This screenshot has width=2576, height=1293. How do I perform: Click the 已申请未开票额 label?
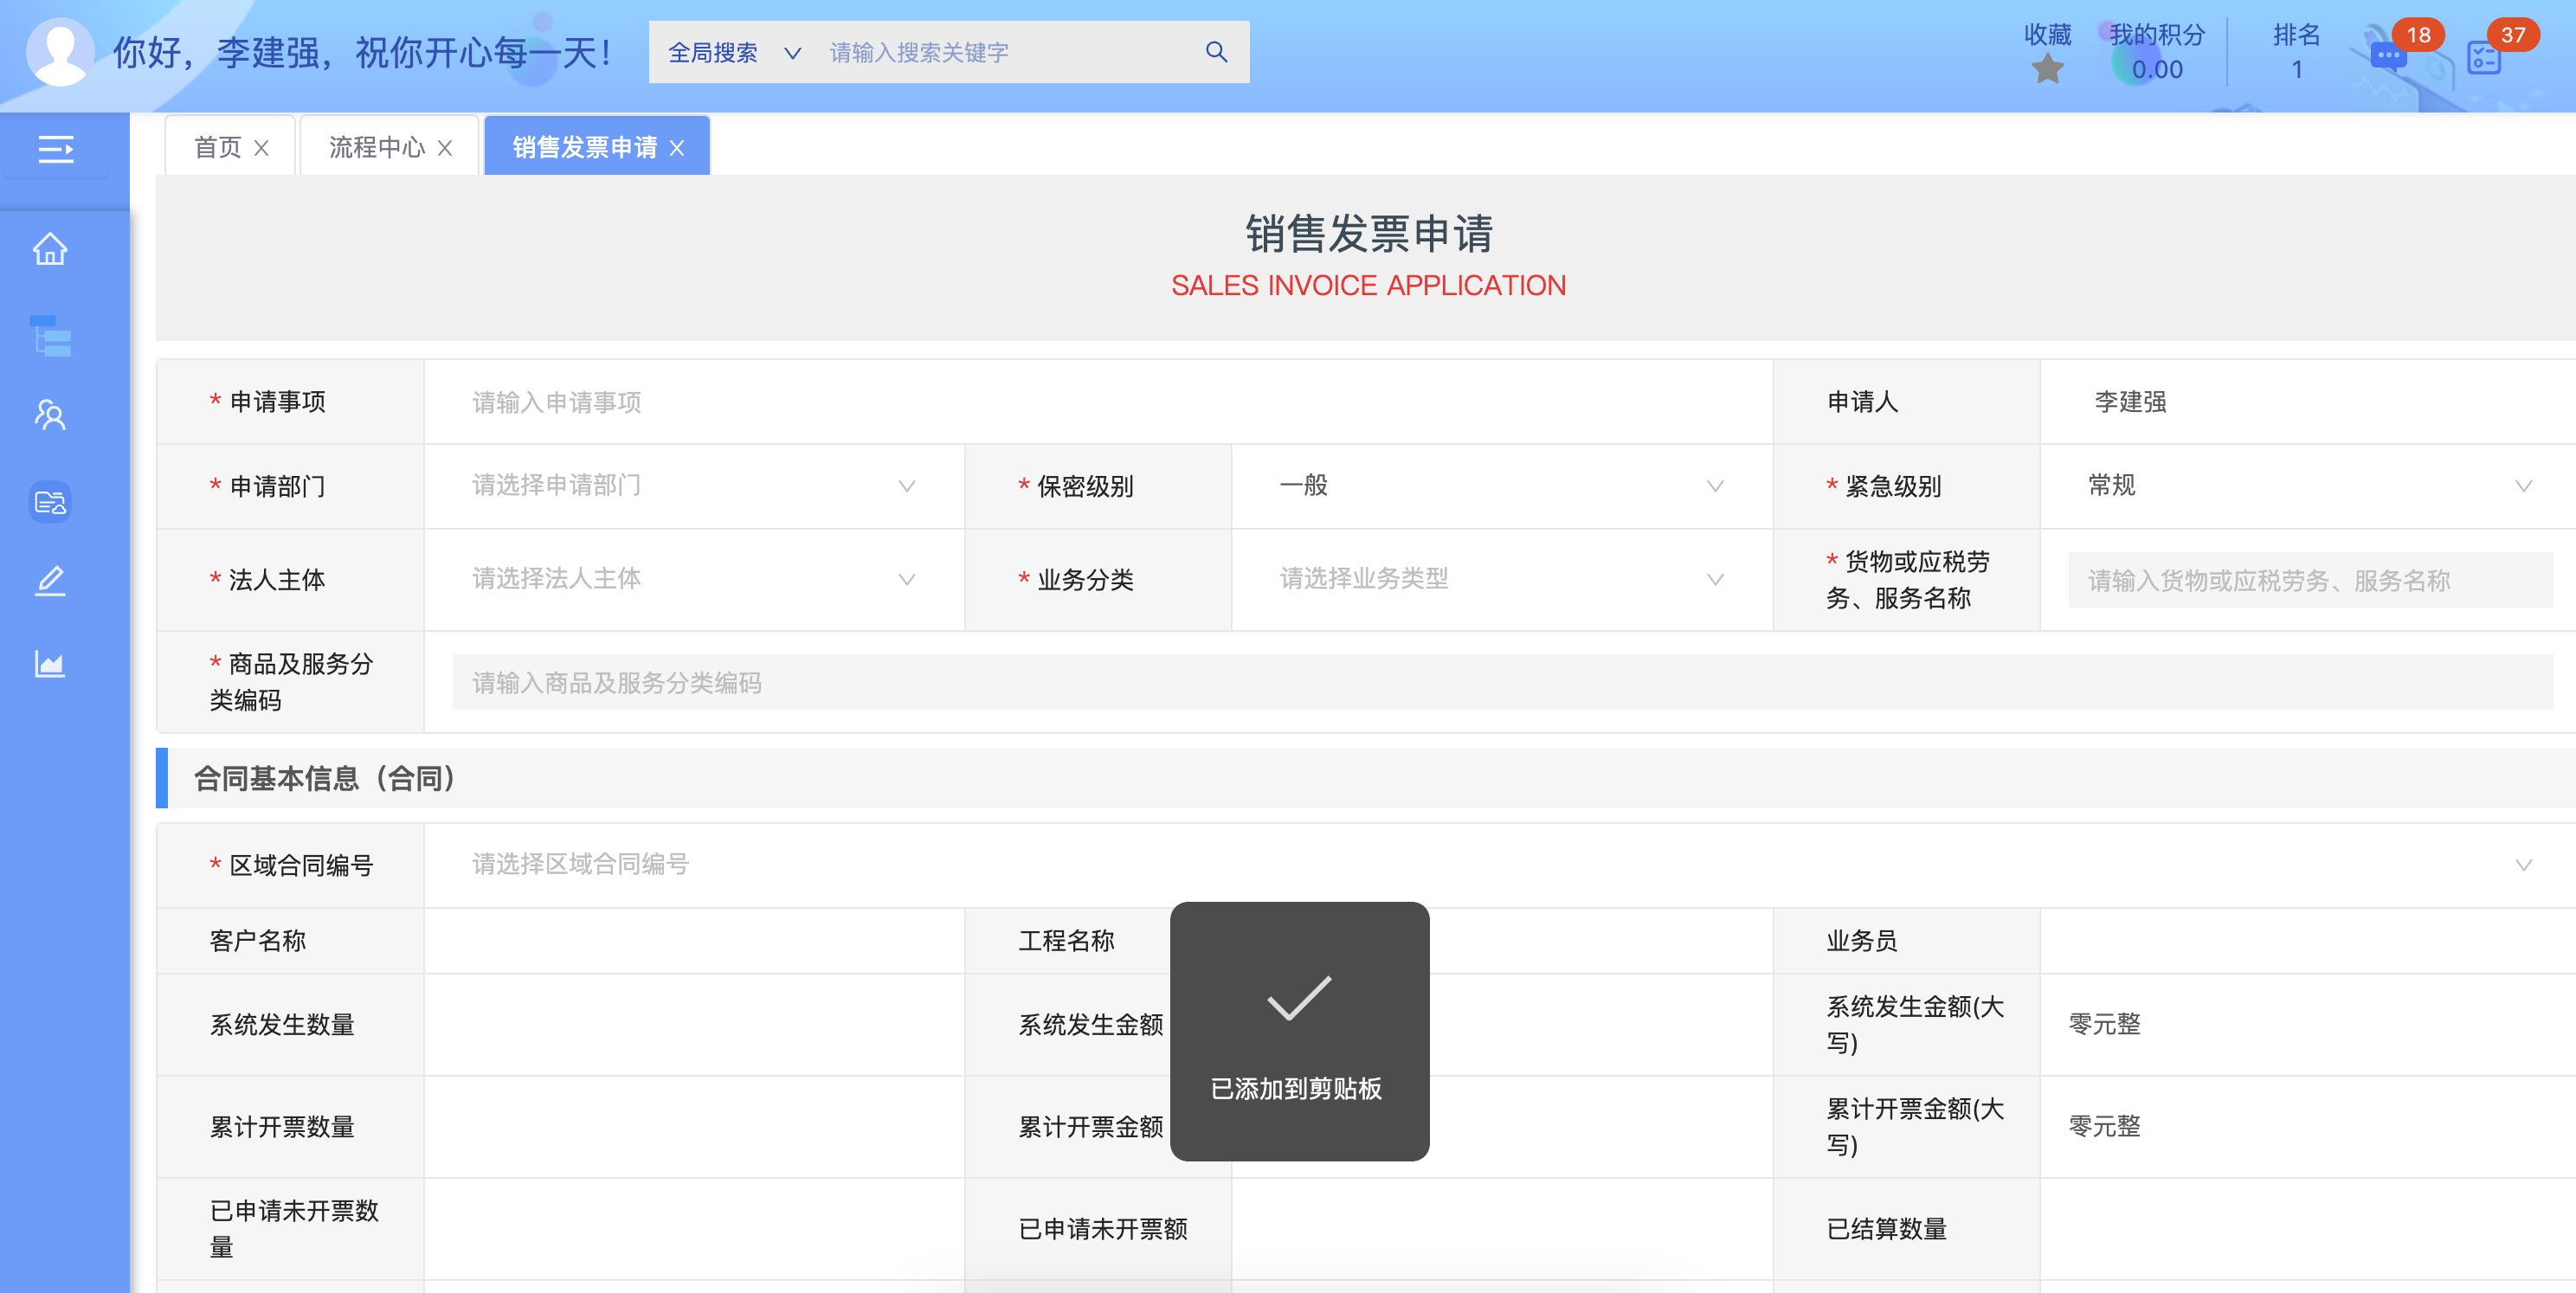pyautogui.click(x=1103, y=1229)
